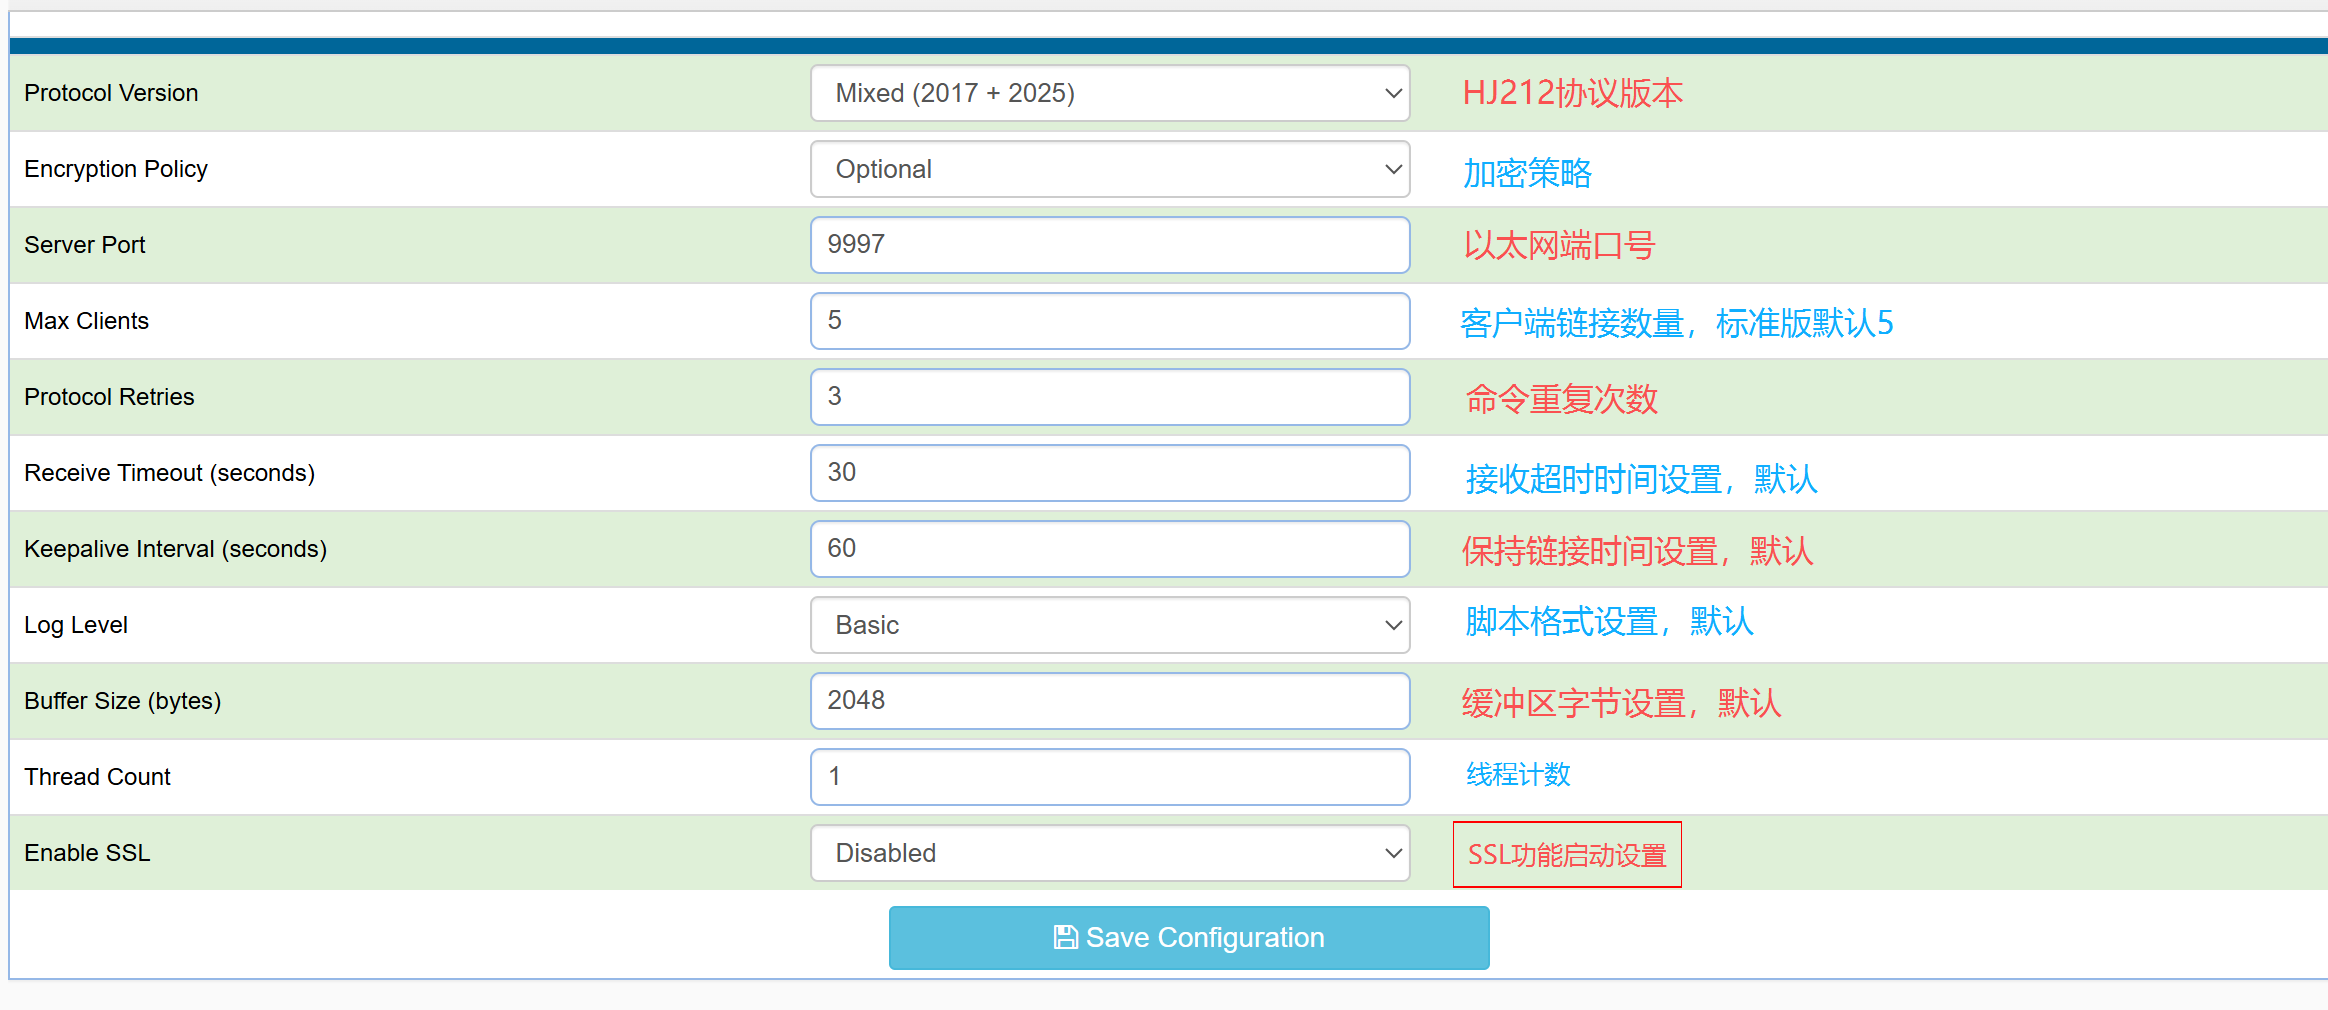Click the '脚本格式设置，默认' text

[1610, 621]
